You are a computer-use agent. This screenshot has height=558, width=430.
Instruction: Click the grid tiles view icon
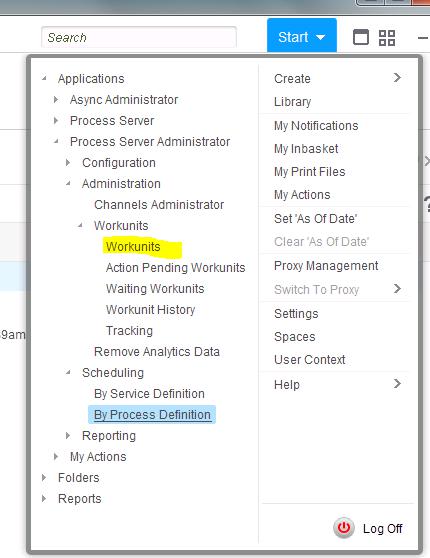coord(387,38)
